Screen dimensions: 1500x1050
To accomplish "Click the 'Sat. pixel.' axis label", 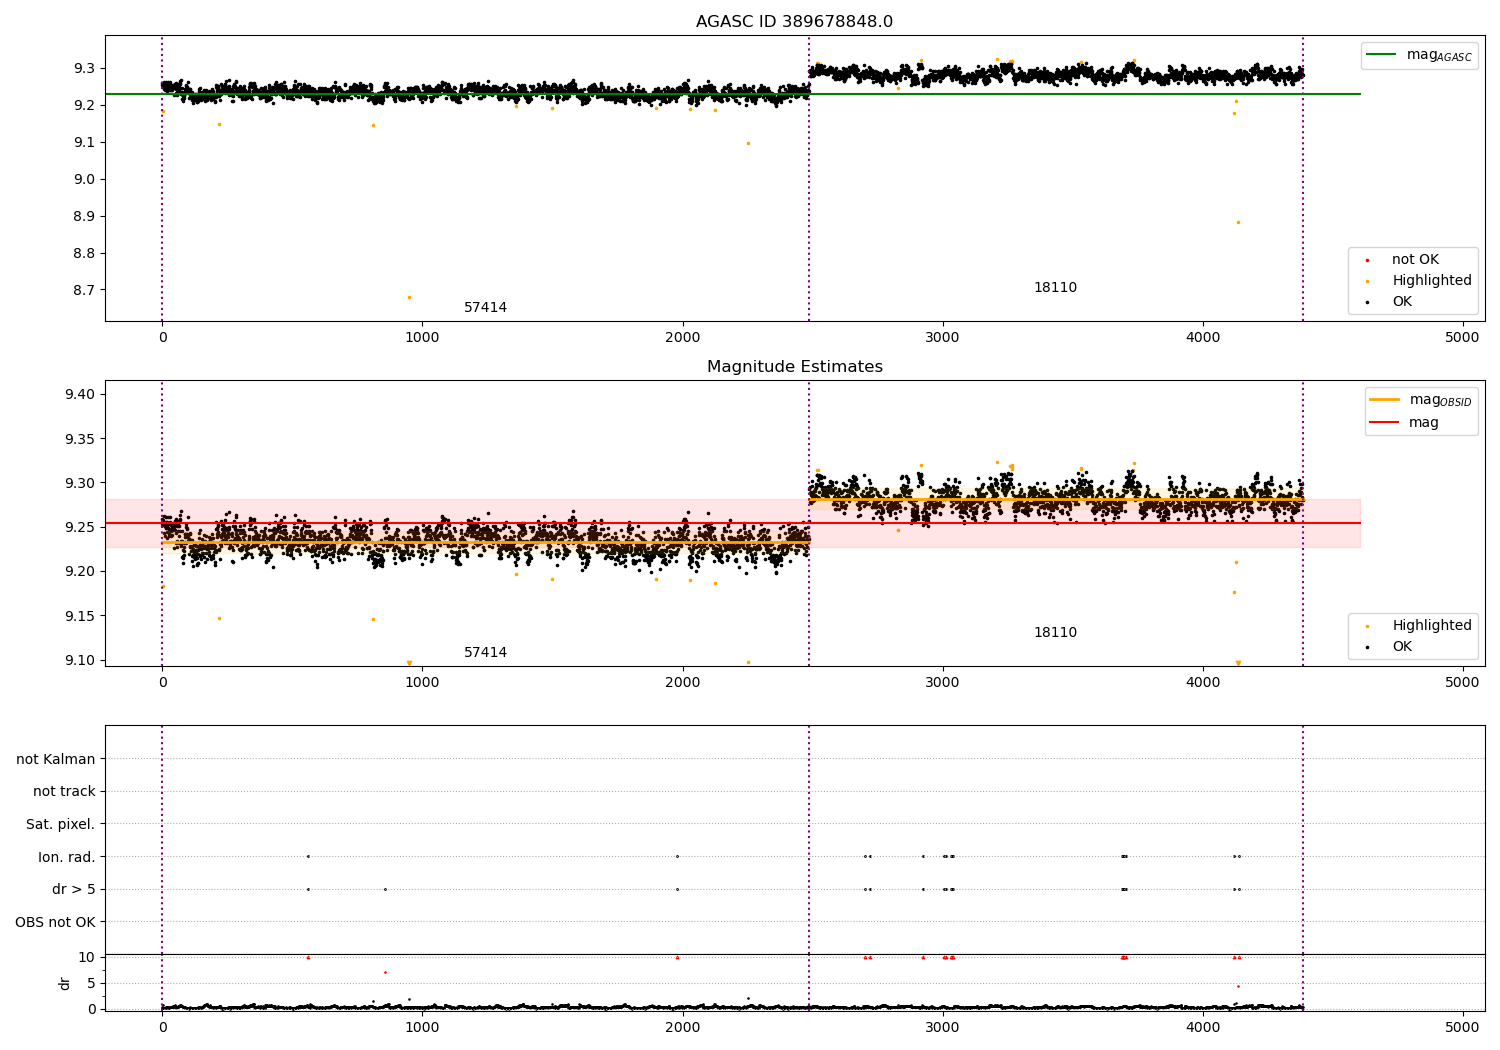I will [61, 824].
